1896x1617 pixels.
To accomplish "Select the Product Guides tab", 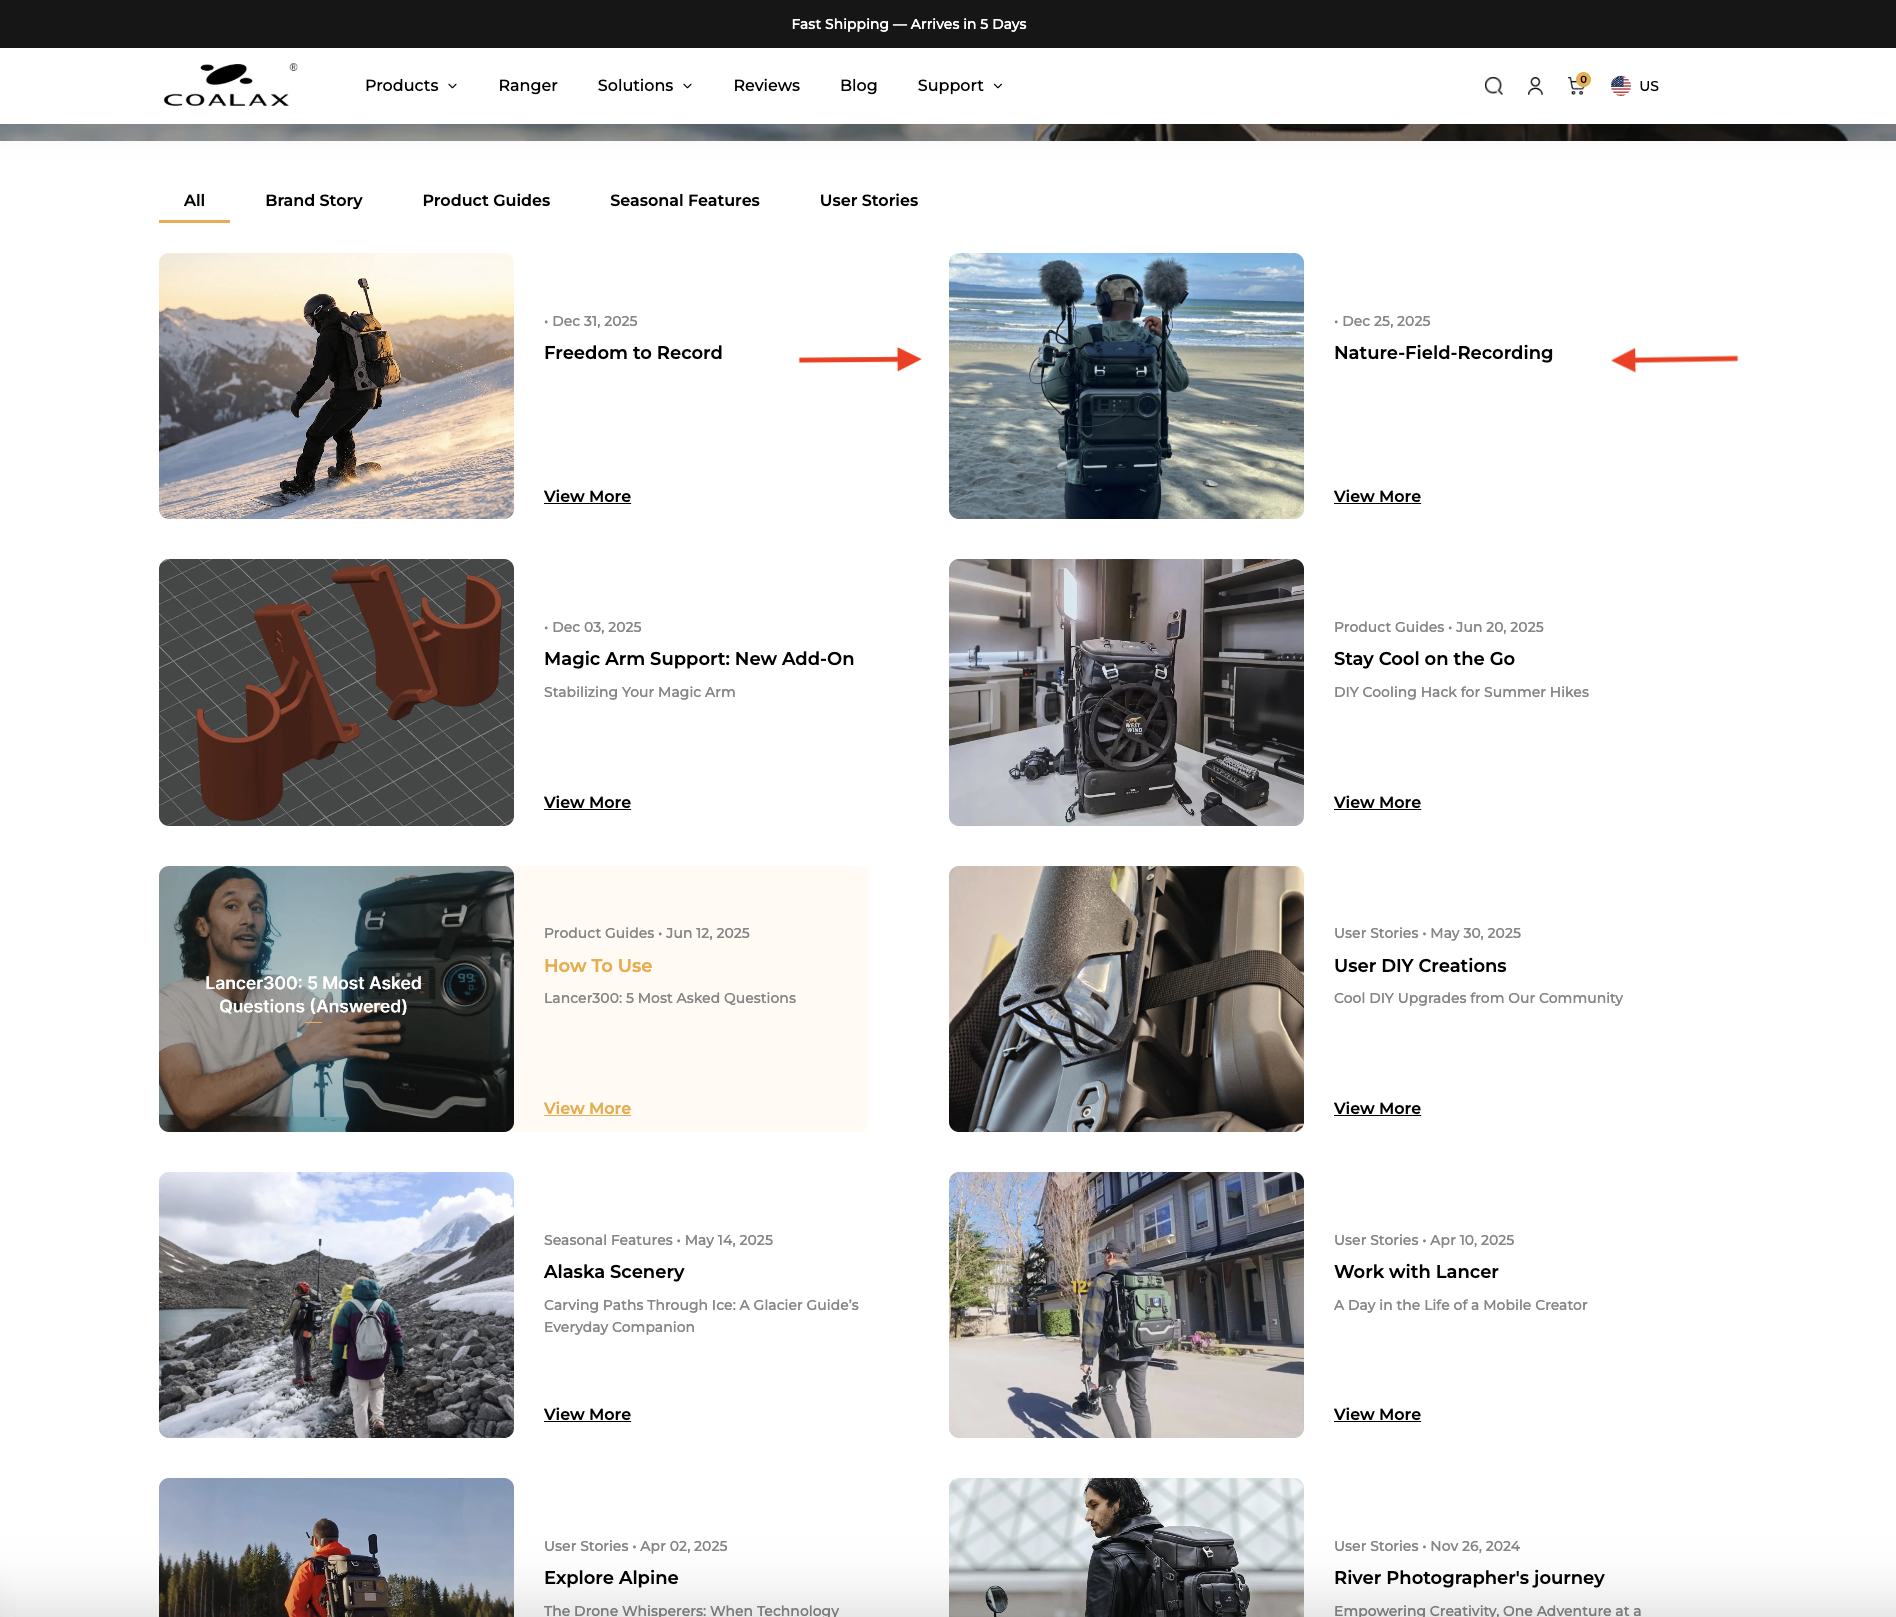I will click(486, 200).
